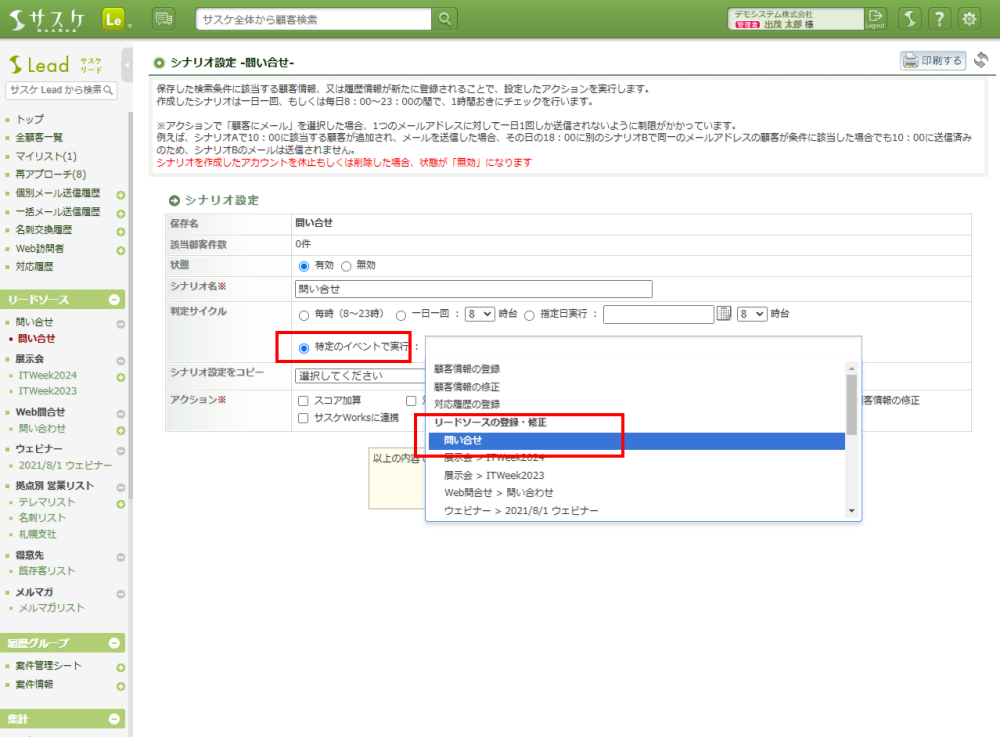Open the 全顧客一覧 sidebar link
1000x737 pixels.
[39, 137]
